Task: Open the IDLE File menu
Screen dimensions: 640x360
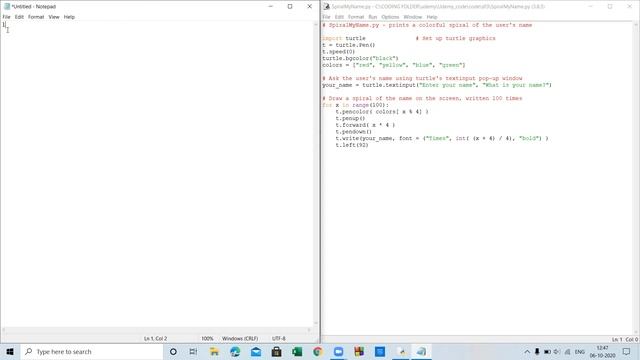Action: point(326,17)
